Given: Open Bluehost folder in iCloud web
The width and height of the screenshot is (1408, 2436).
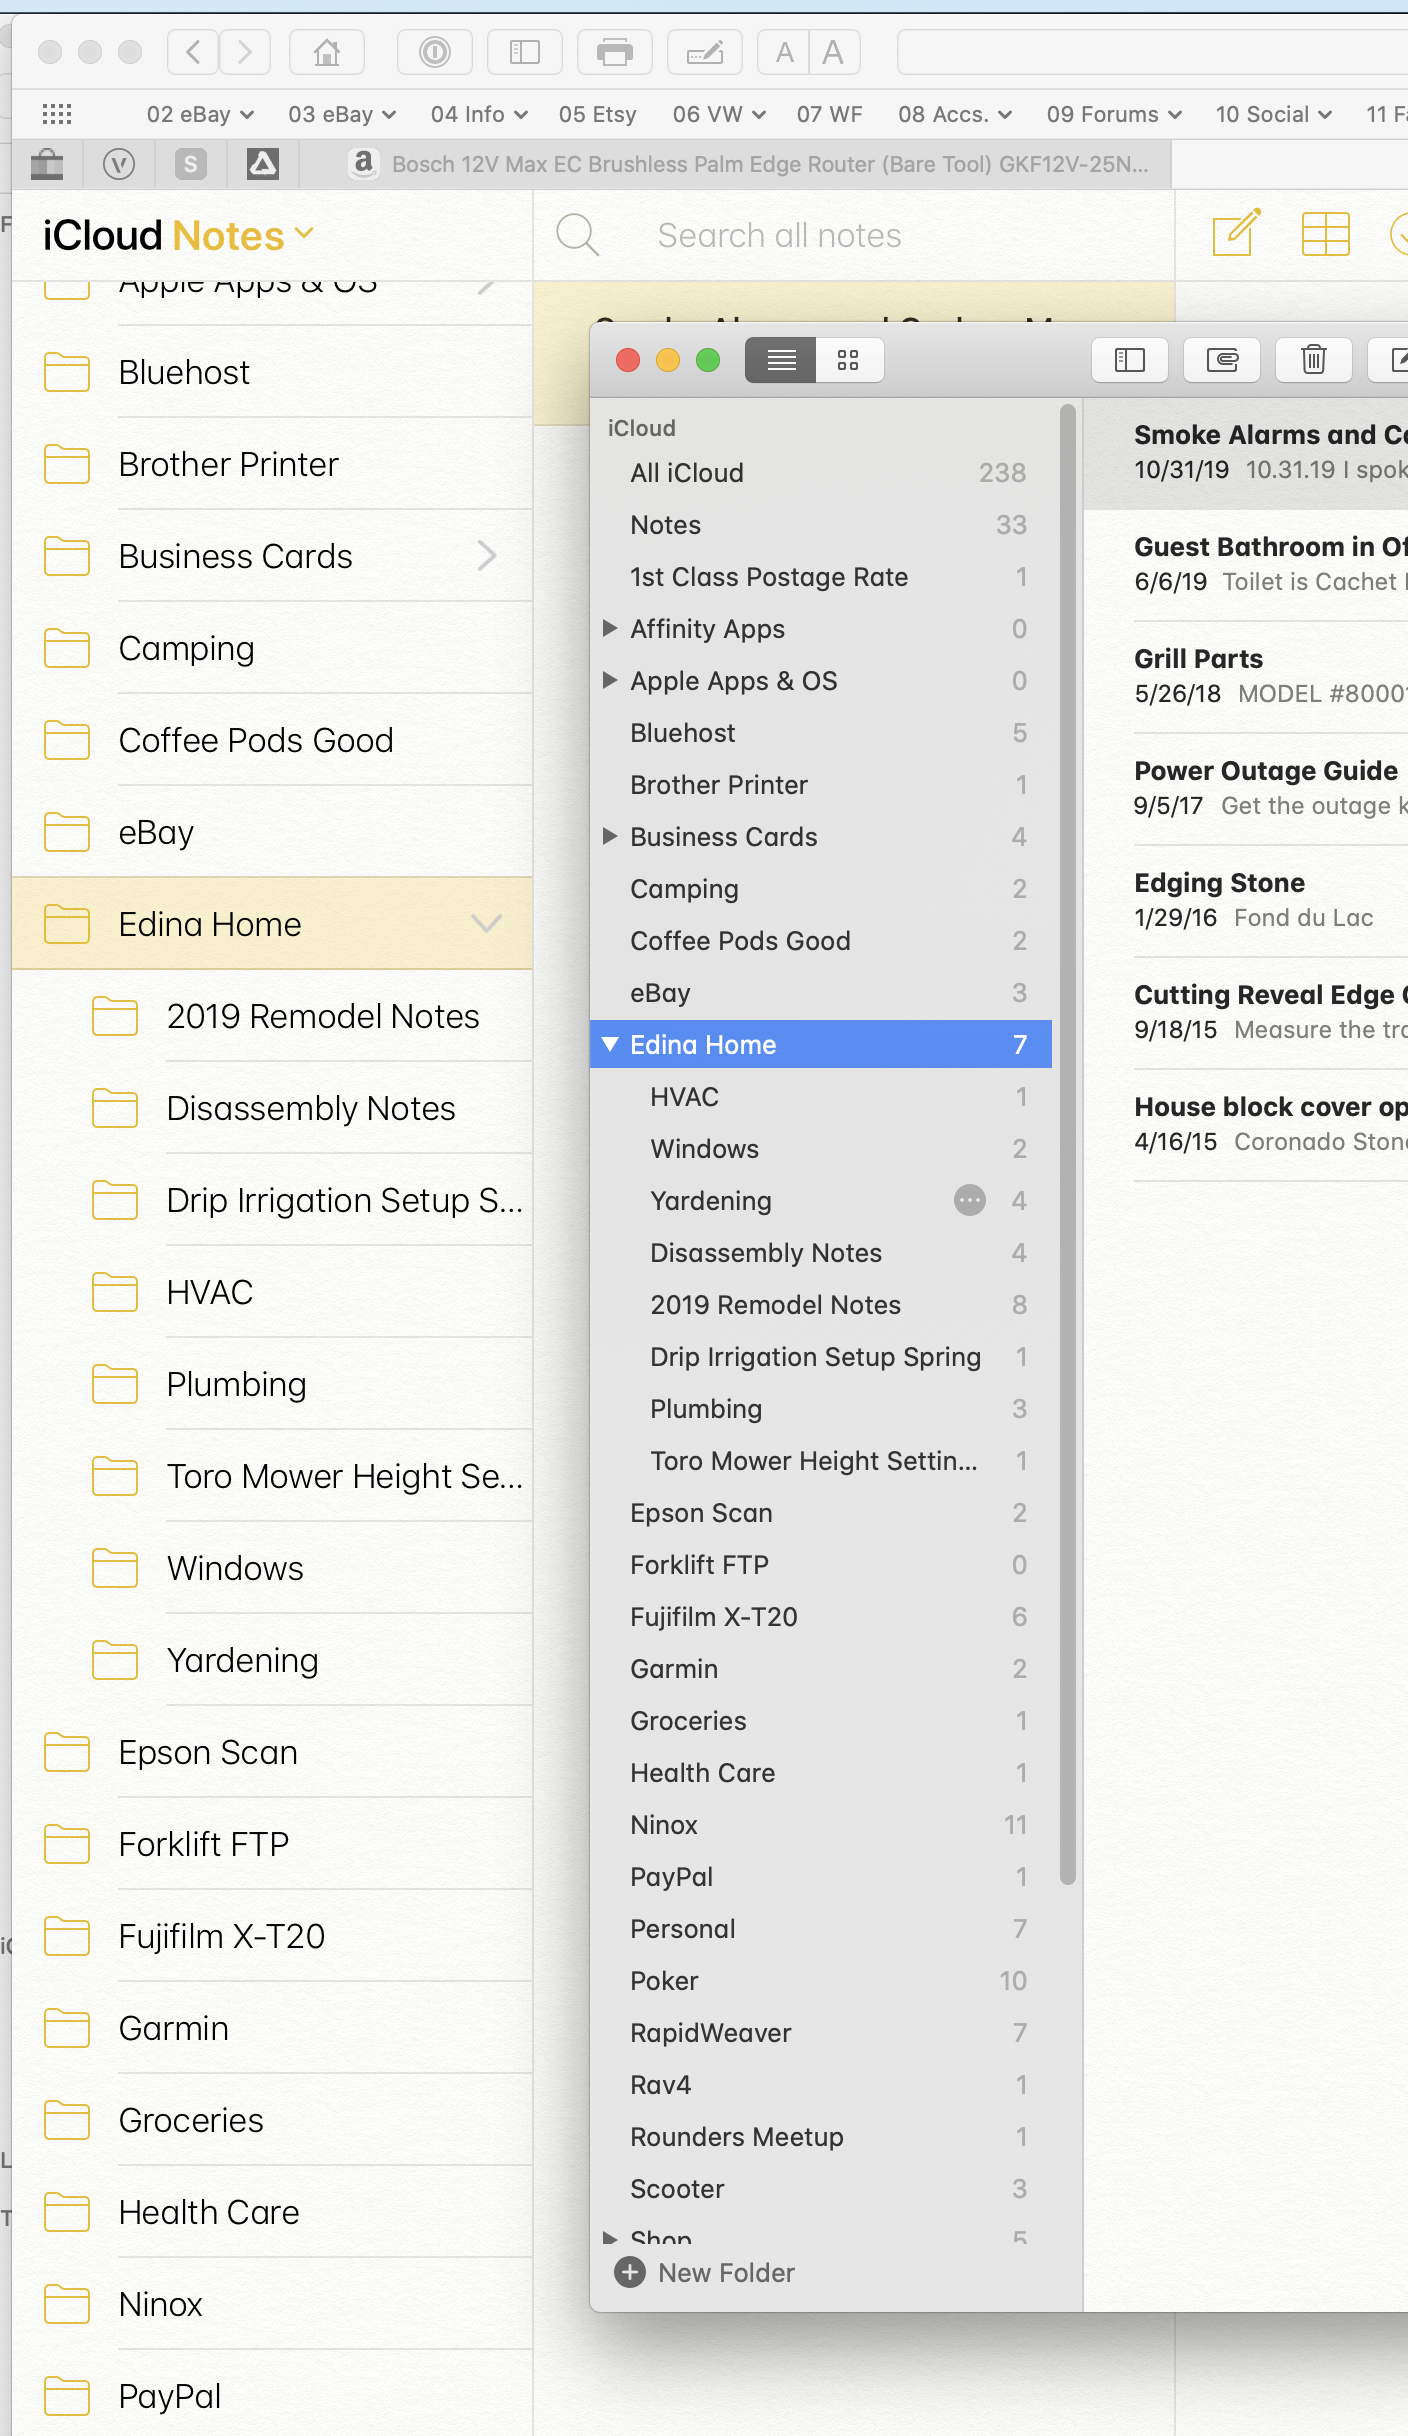Looking at the screenshot, I should [x=272, y=372].
